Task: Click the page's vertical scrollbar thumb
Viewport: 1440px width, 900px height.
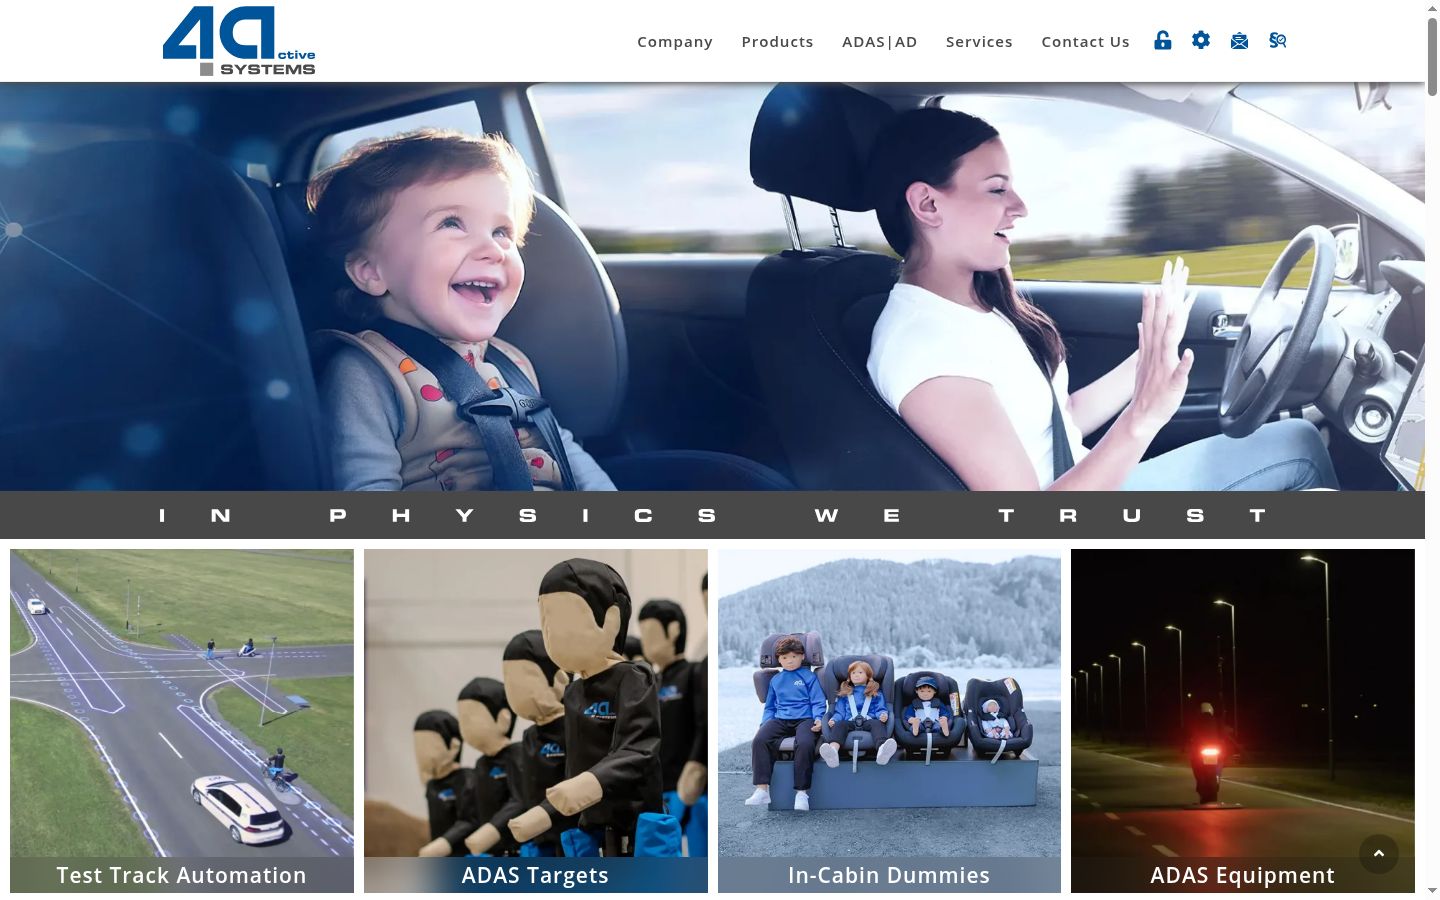Action: (1432, 57)
